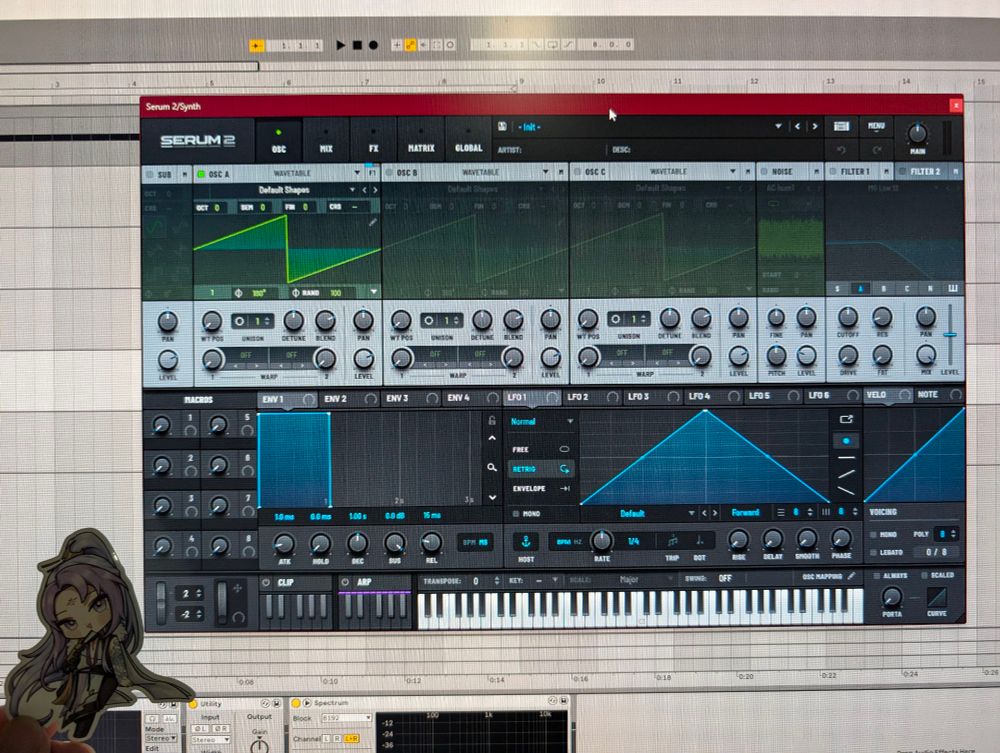The height and width of the screenshot is (753, 1000).
Task: Select the LFO ramp down line tool
Action: tap(846, 490)
